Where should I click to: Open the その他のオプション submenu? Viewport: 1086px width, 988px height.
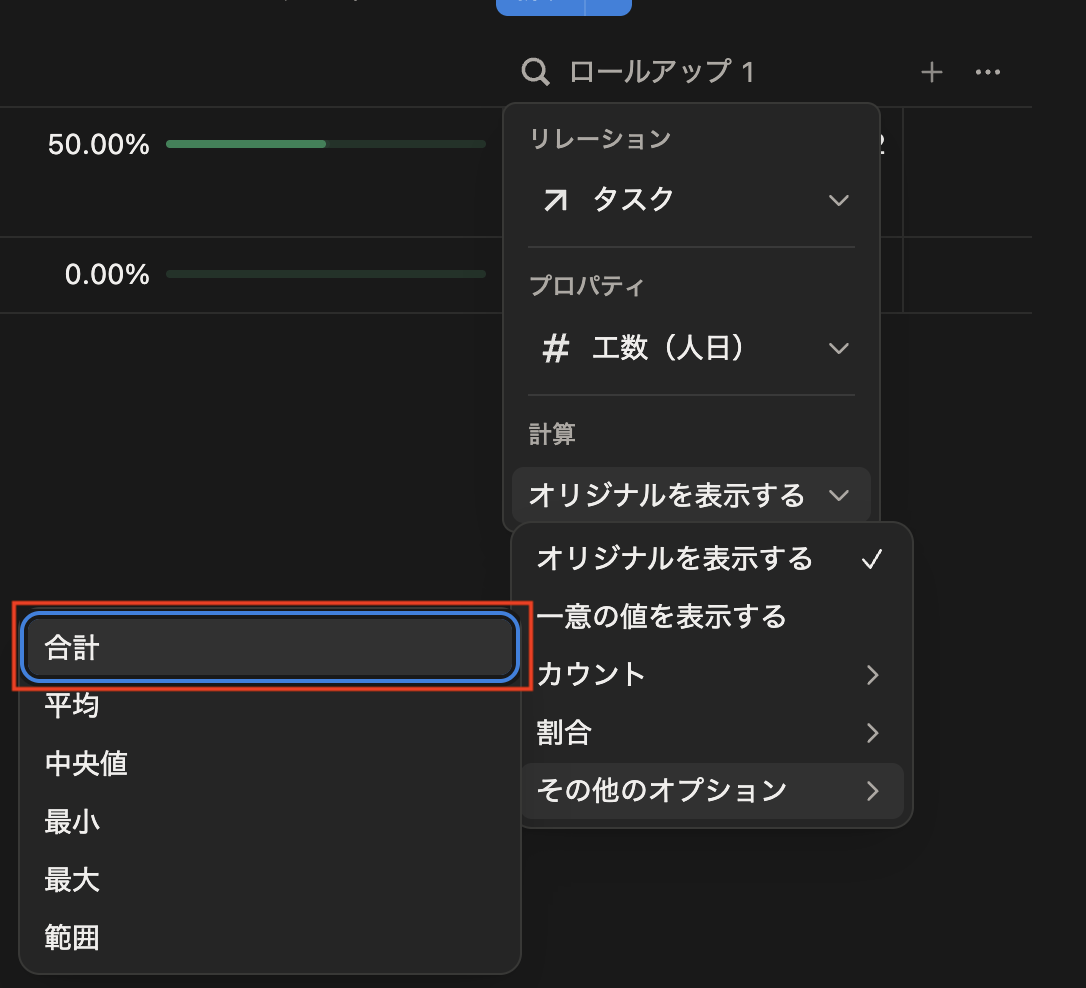point(710,791)
